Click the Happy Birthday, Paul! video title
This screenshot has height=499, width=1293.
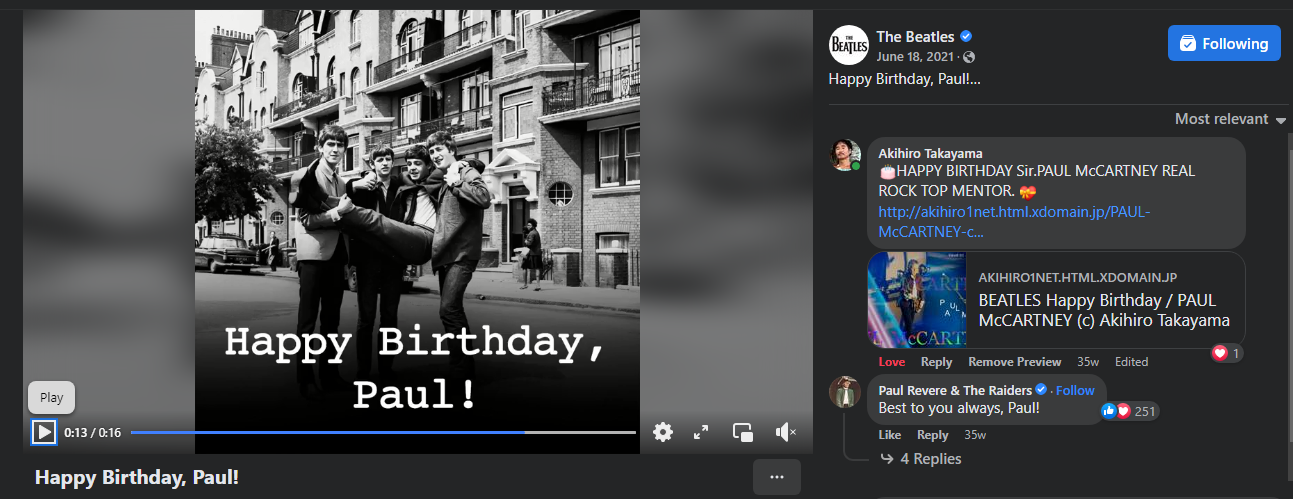pos(137,477)
